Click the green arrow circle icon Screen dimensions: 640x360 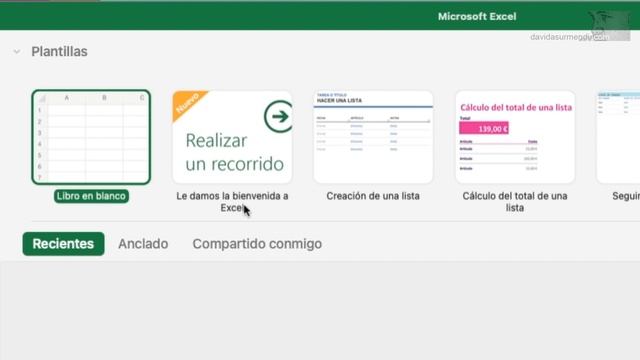pyautogui.click(x=279, y=116)
